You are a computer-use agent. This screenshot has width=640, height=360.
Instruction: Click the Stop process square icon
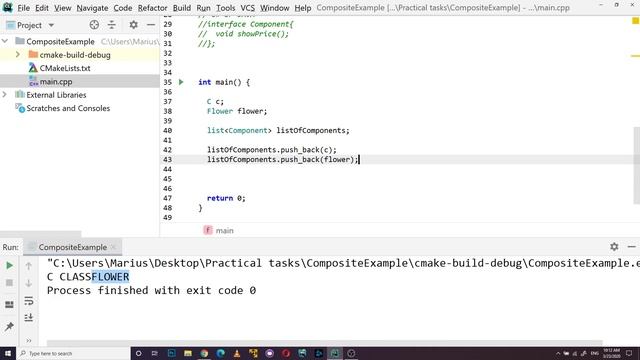pos(9,283)
